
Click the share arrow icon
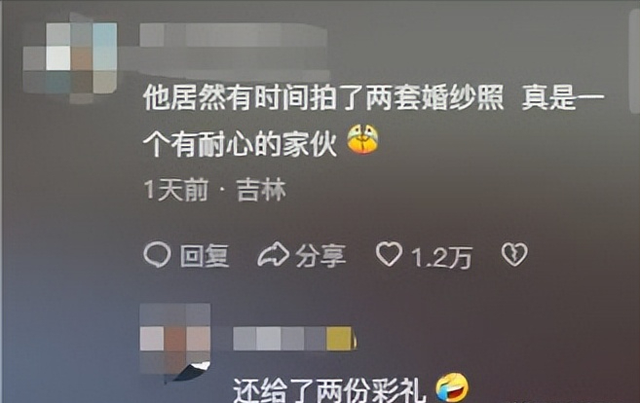click(273, 254)
